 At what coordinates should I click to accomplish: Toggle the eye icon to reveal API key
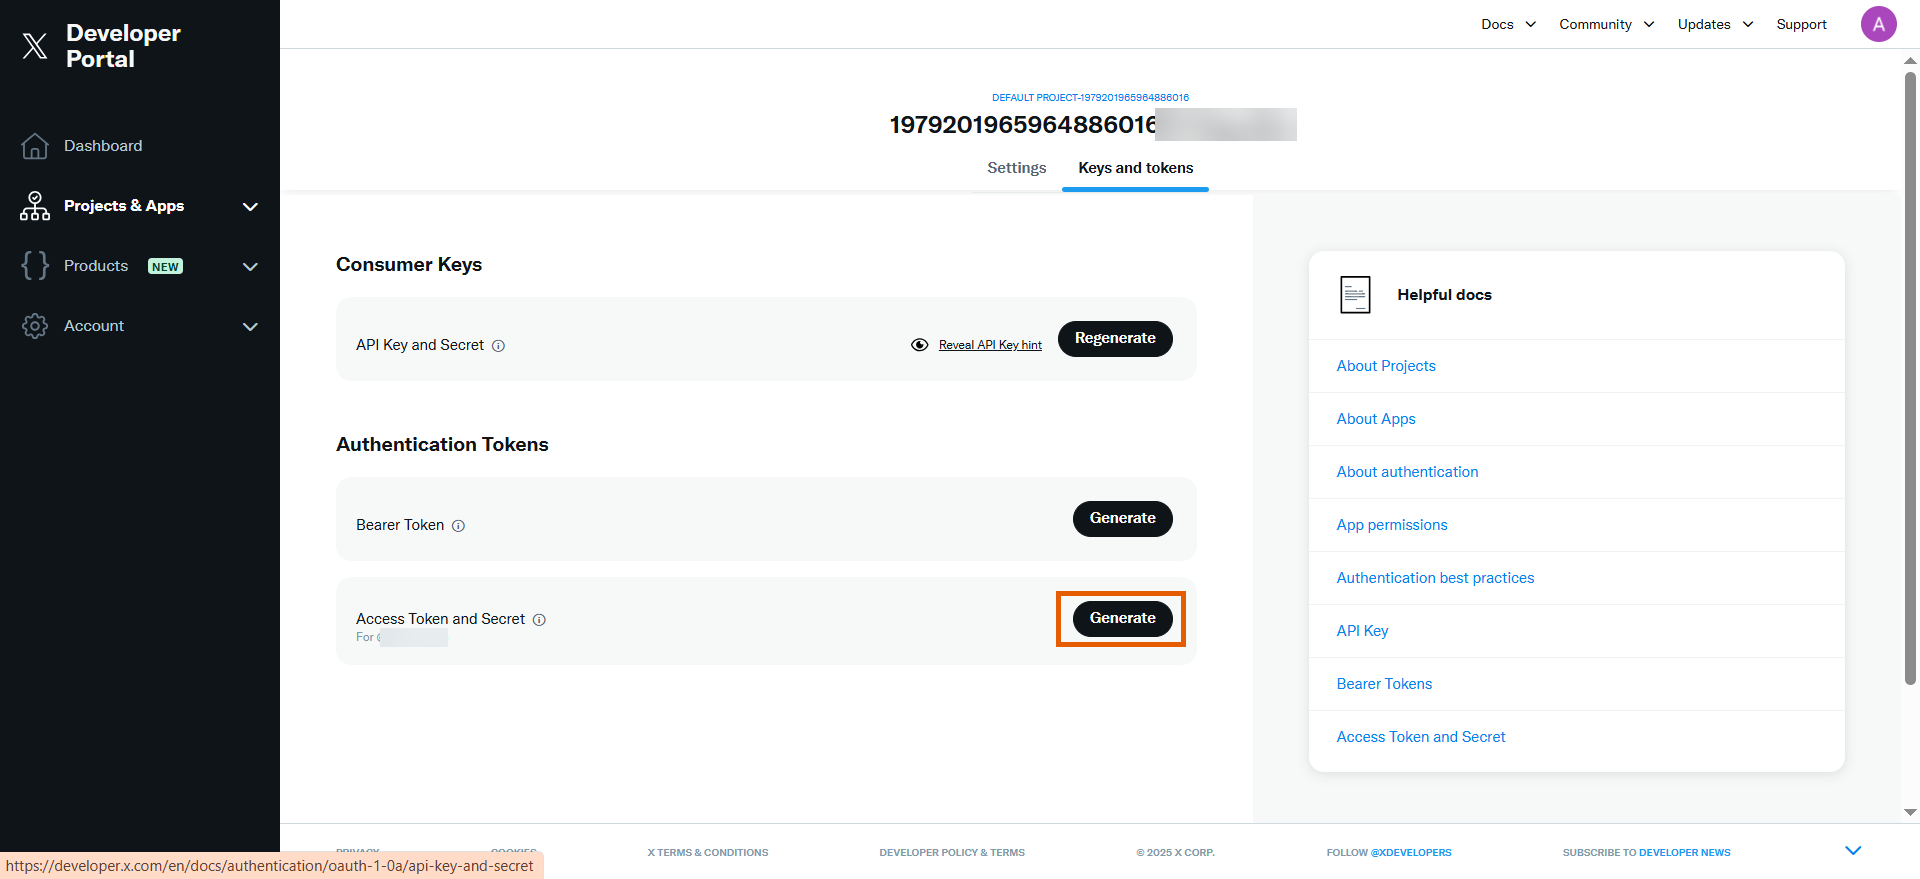pyautogui.click(x=920, y=345)
